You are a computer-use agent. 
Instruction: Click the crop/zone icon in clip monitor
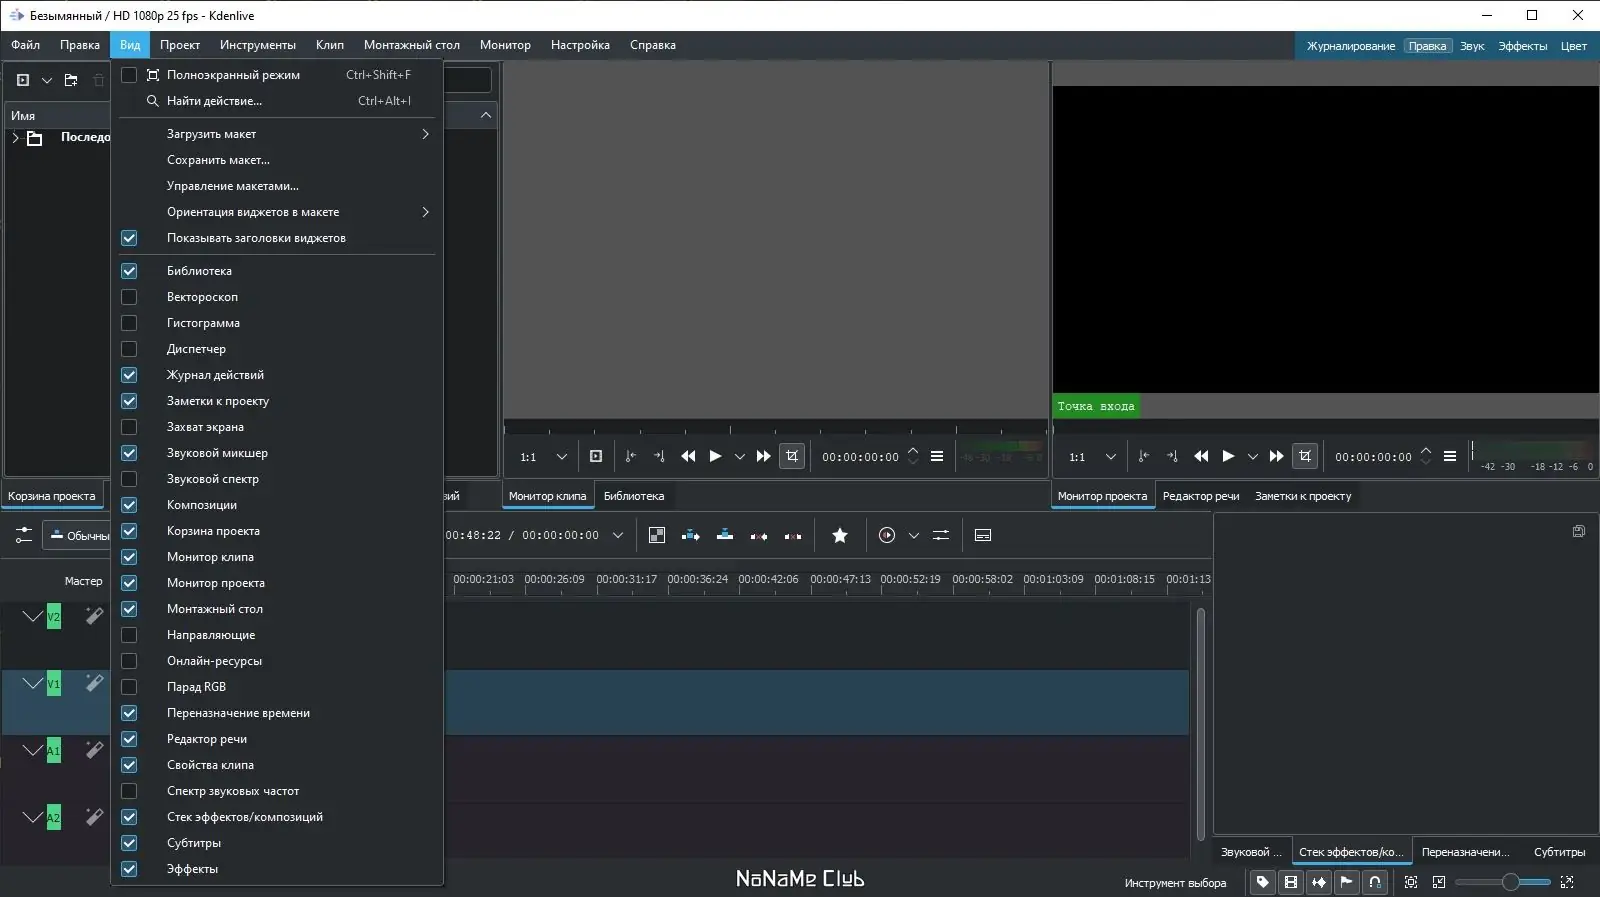(x=792, y=456)
